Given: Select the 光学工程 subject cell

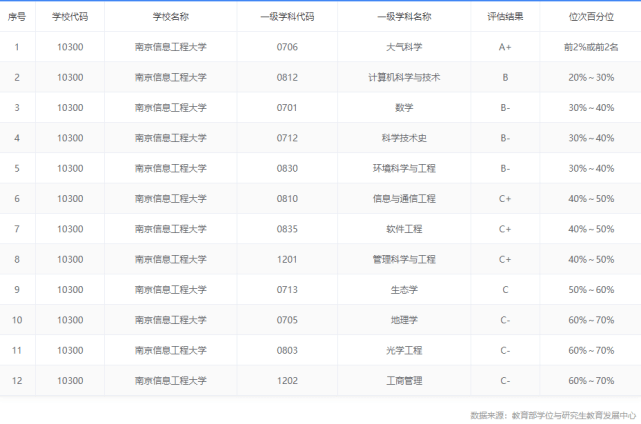Looking at the screenshot, I should click(x=404, y=350).
